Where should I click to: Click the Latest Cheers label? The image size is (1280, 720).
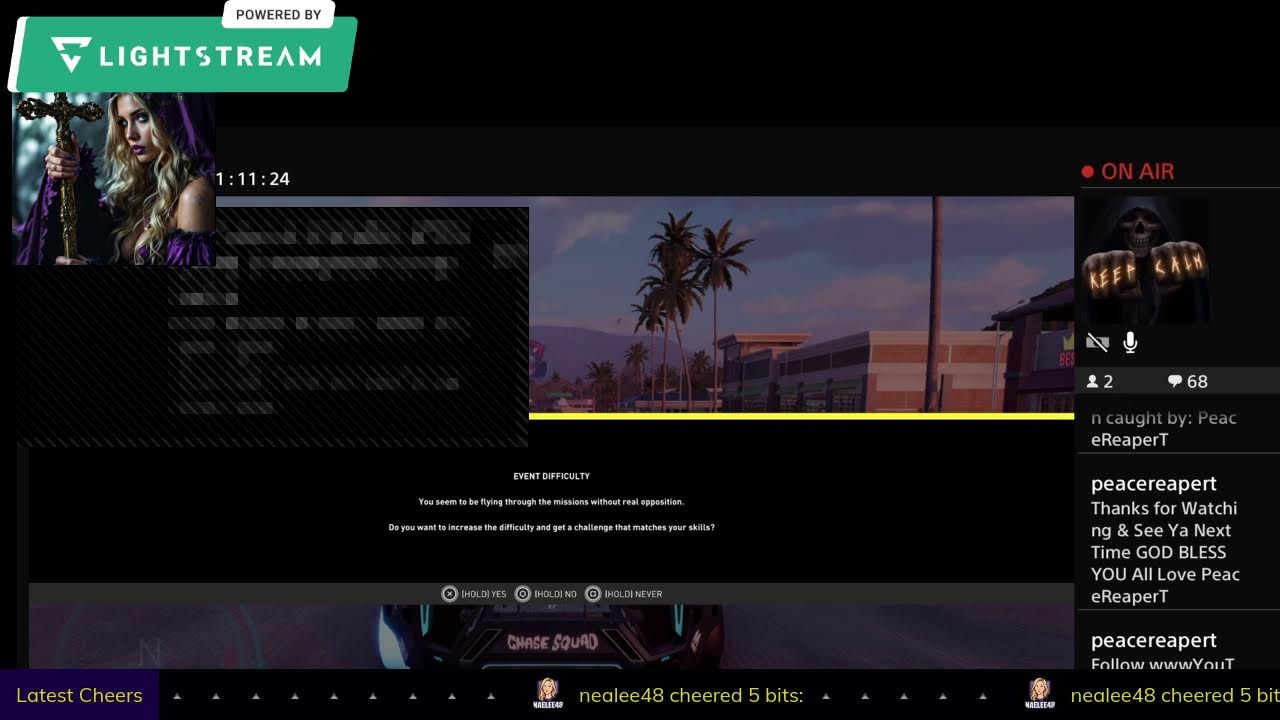pyautogui.click(x=79, y=695)
